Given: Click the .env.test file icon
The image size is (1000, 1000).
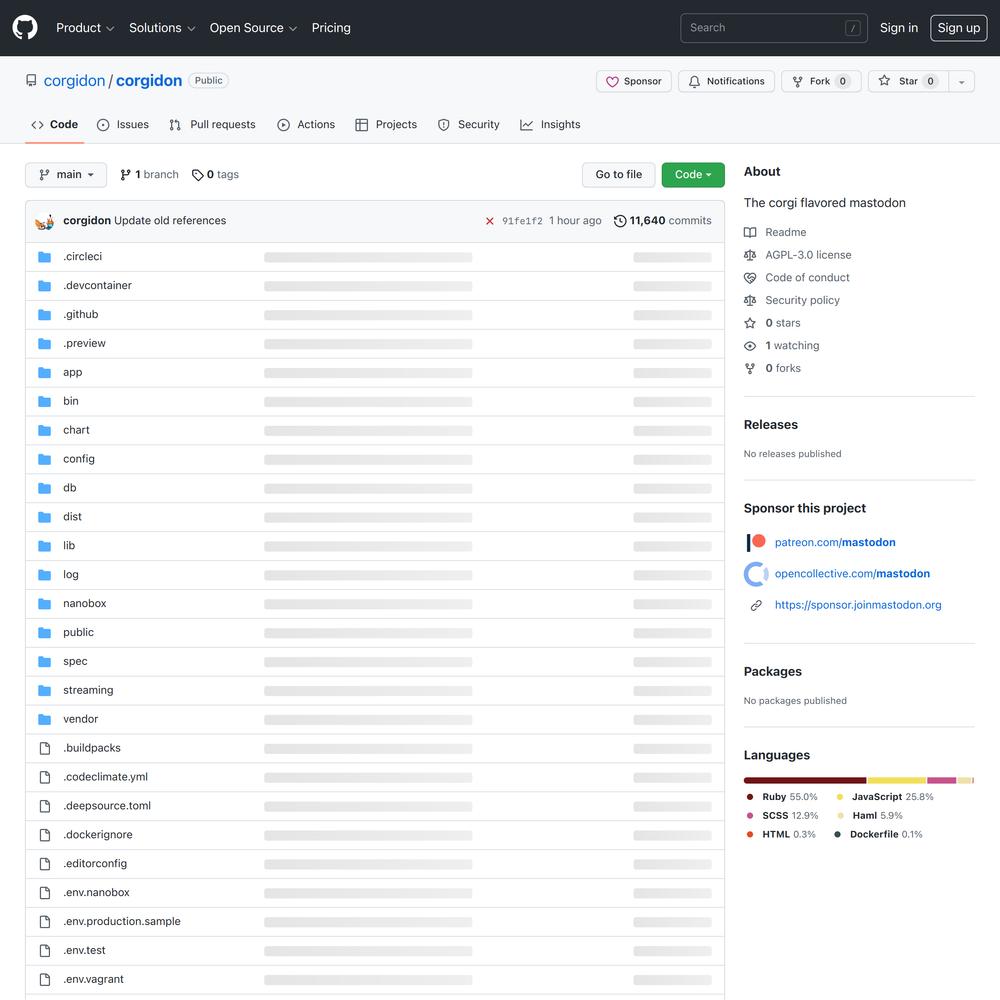Looking at the screenshot, I should coord(45,951).
